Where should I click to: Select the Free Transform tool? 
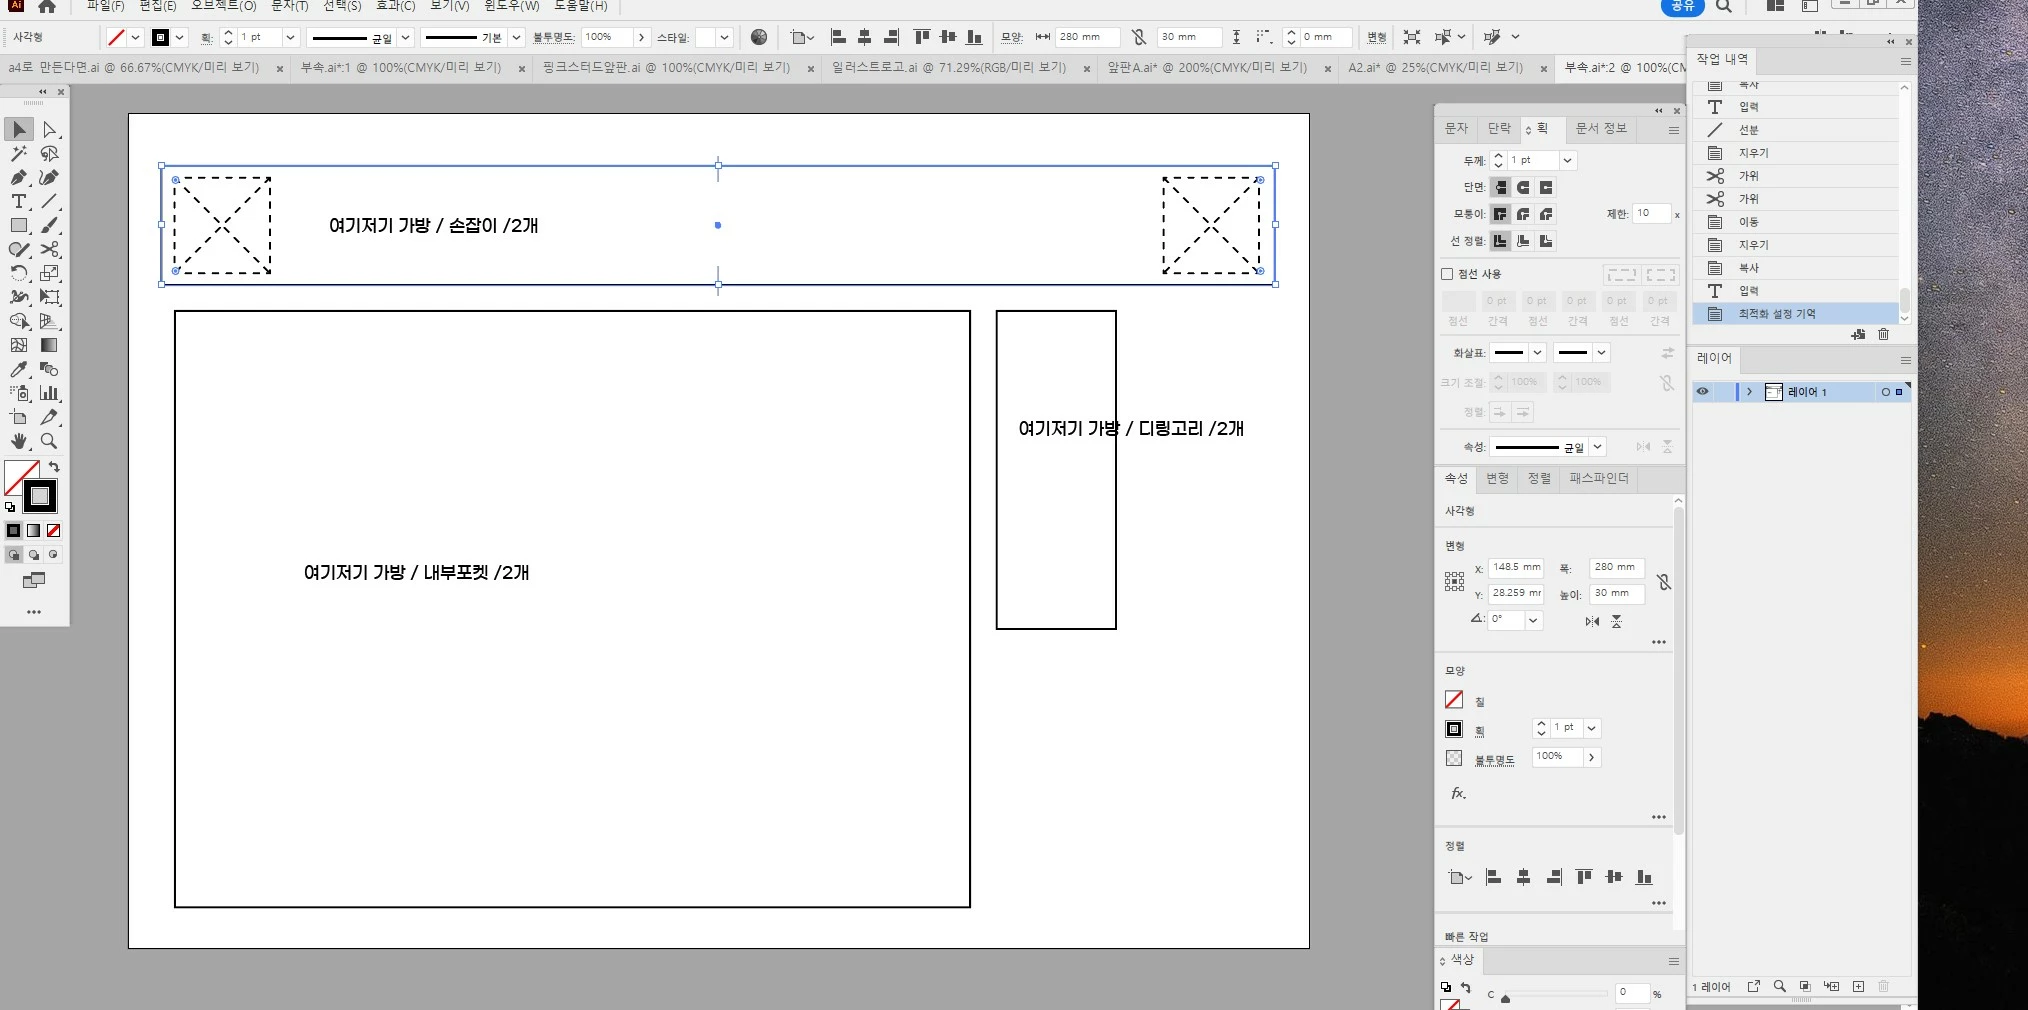pos(49,298)
